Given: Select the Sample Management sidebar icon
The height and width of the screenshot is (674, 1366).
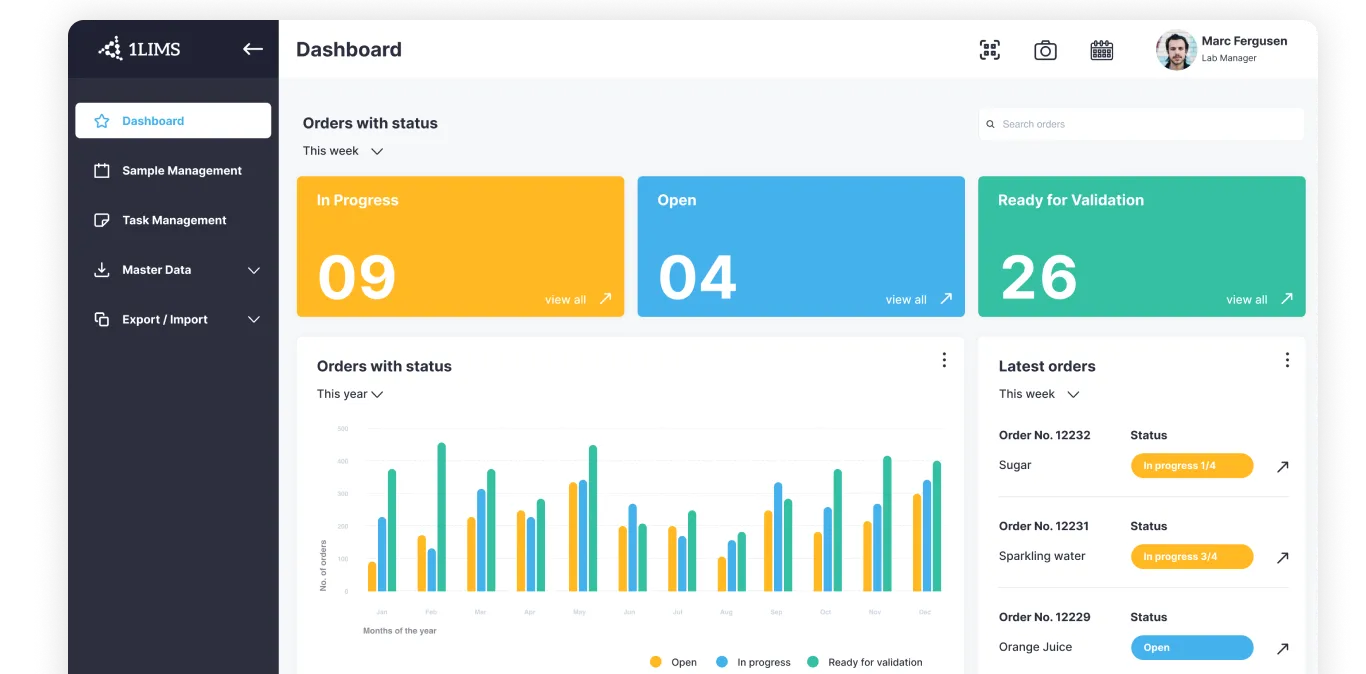Looking at the screenshot, I should click(101, 170).
